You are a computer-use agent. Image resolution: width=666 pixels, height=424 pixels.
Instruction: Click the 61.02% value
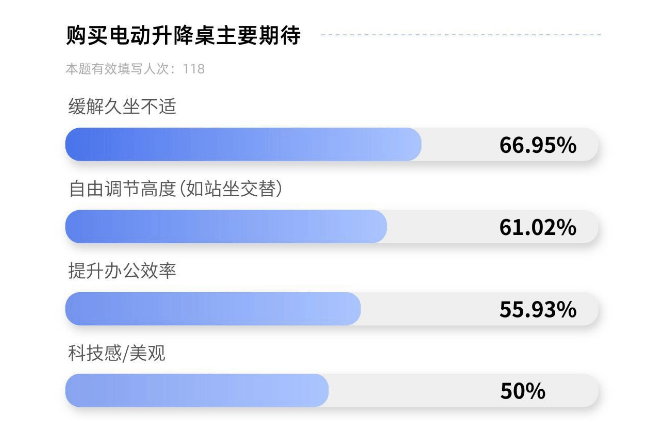click(537, 227)
